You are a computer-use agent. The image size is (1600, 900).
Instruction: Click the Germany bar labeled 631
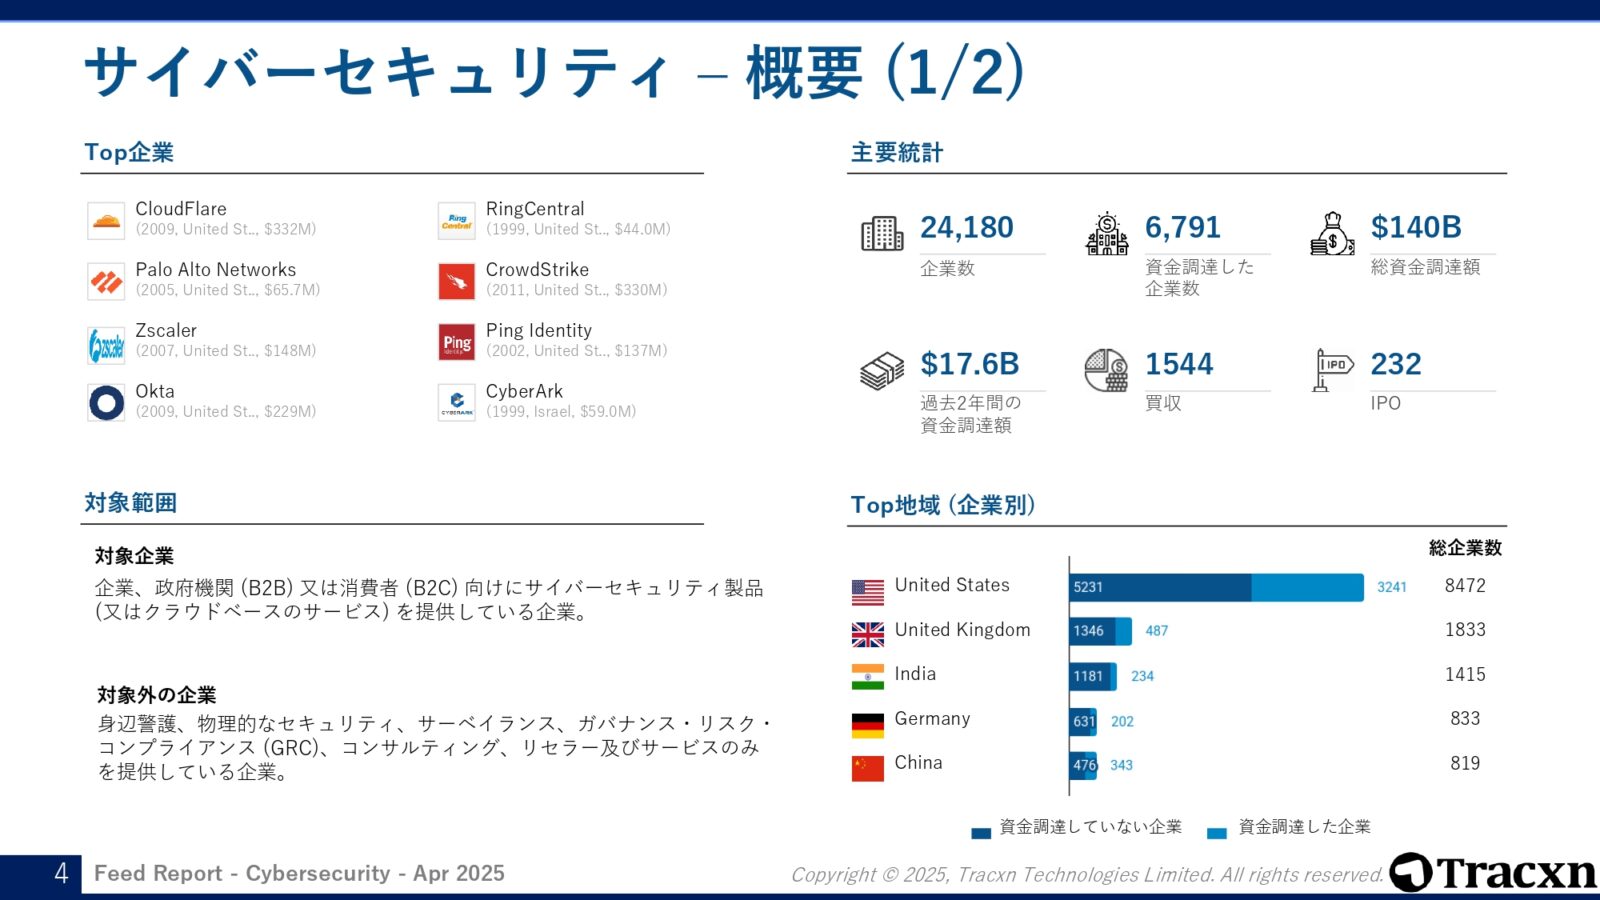click(1081, 721)
